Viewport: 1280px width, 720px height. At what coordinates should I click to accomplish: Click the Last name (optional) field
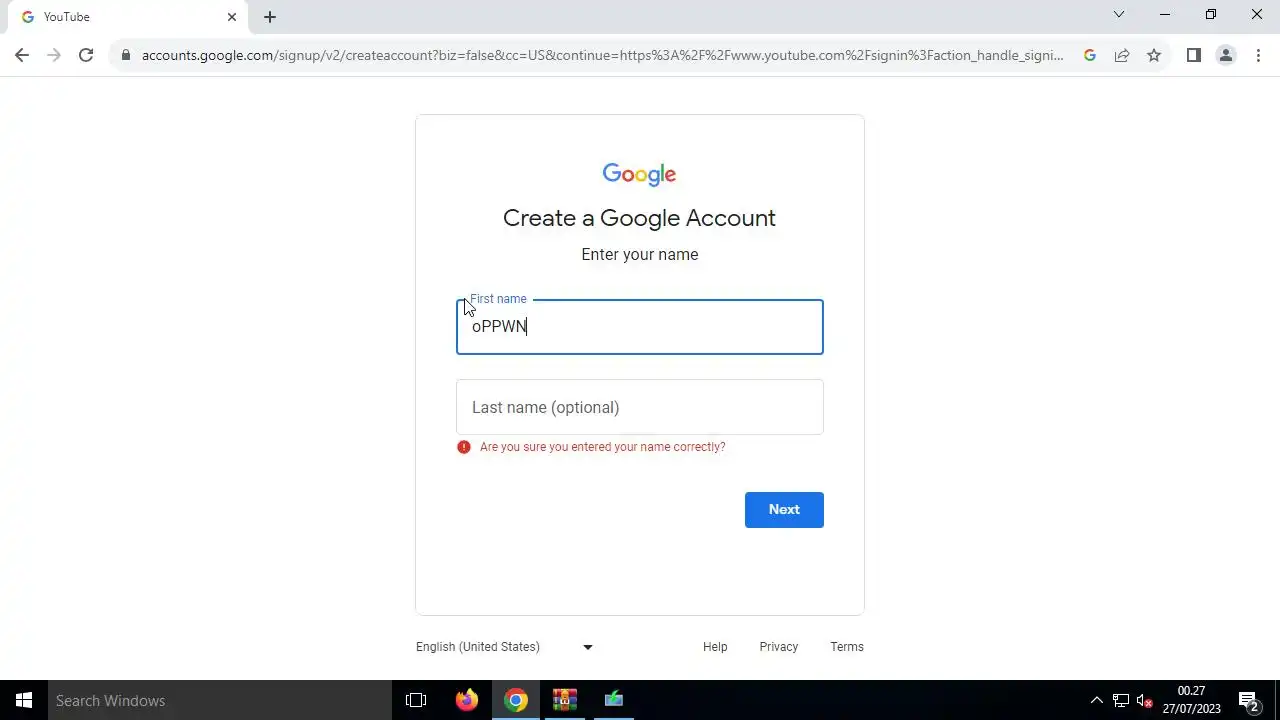pyautogui.click(x=640, y=407)
